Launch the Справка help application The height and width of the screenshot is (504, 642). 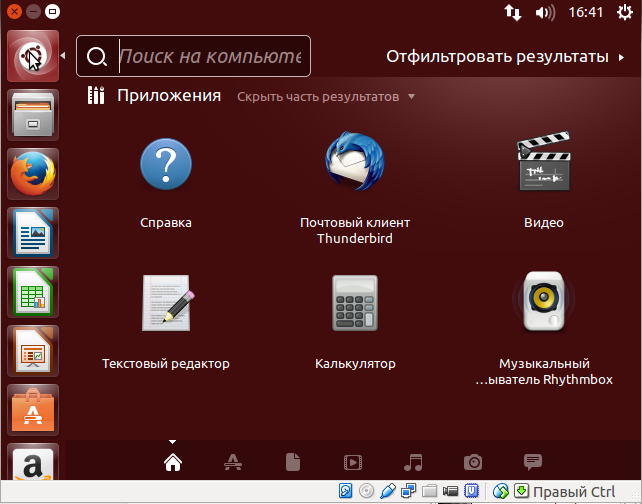(166, 164)
